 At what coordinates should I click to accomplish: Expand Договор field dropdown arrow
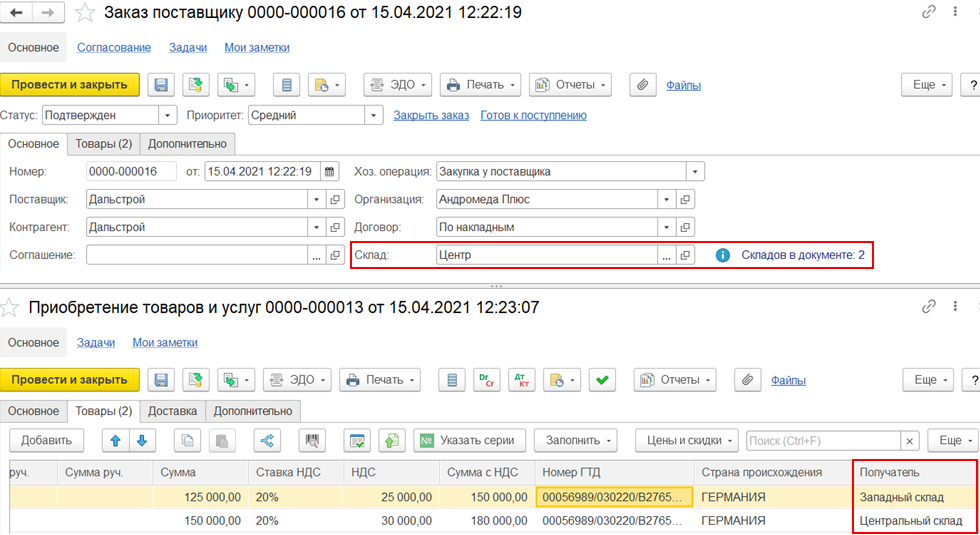[666, 227]
